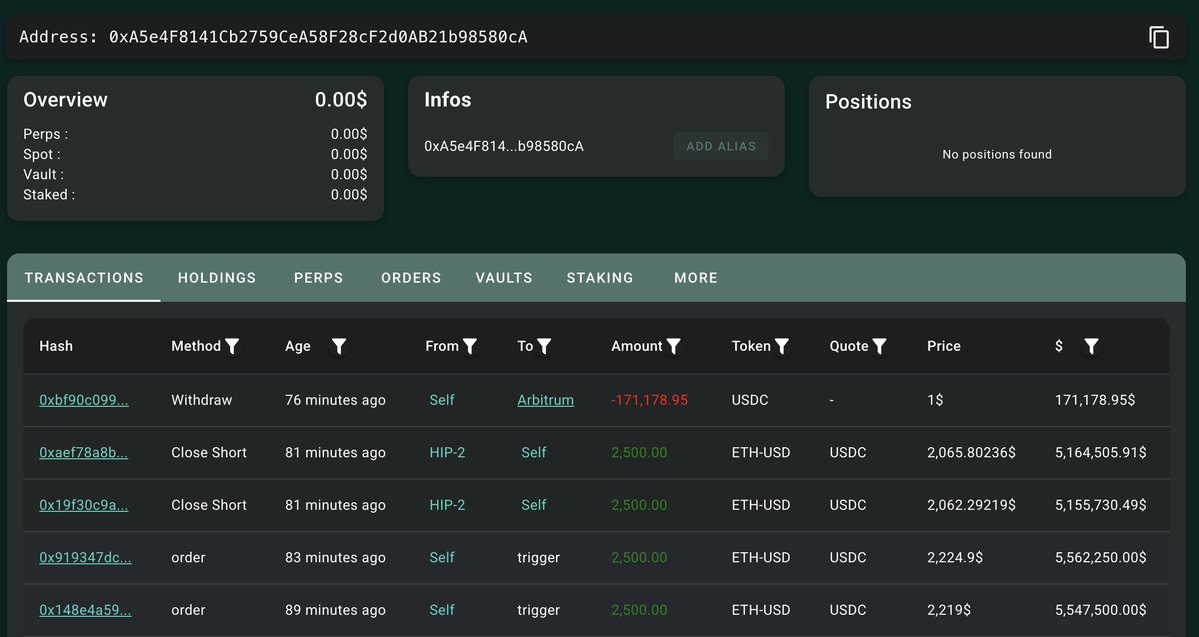The height and width of the screenshot is (637, 1199).
Task: Open the Staking tab
Action: tap(600, 278)
